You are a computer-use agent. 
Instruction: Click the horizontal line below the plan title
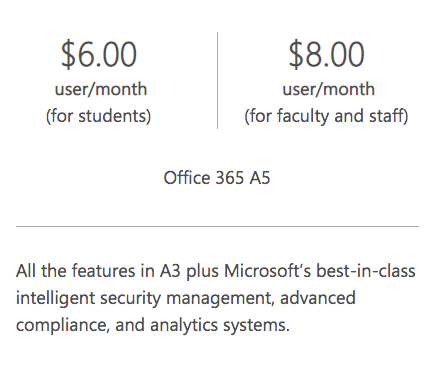coord(217,226)
